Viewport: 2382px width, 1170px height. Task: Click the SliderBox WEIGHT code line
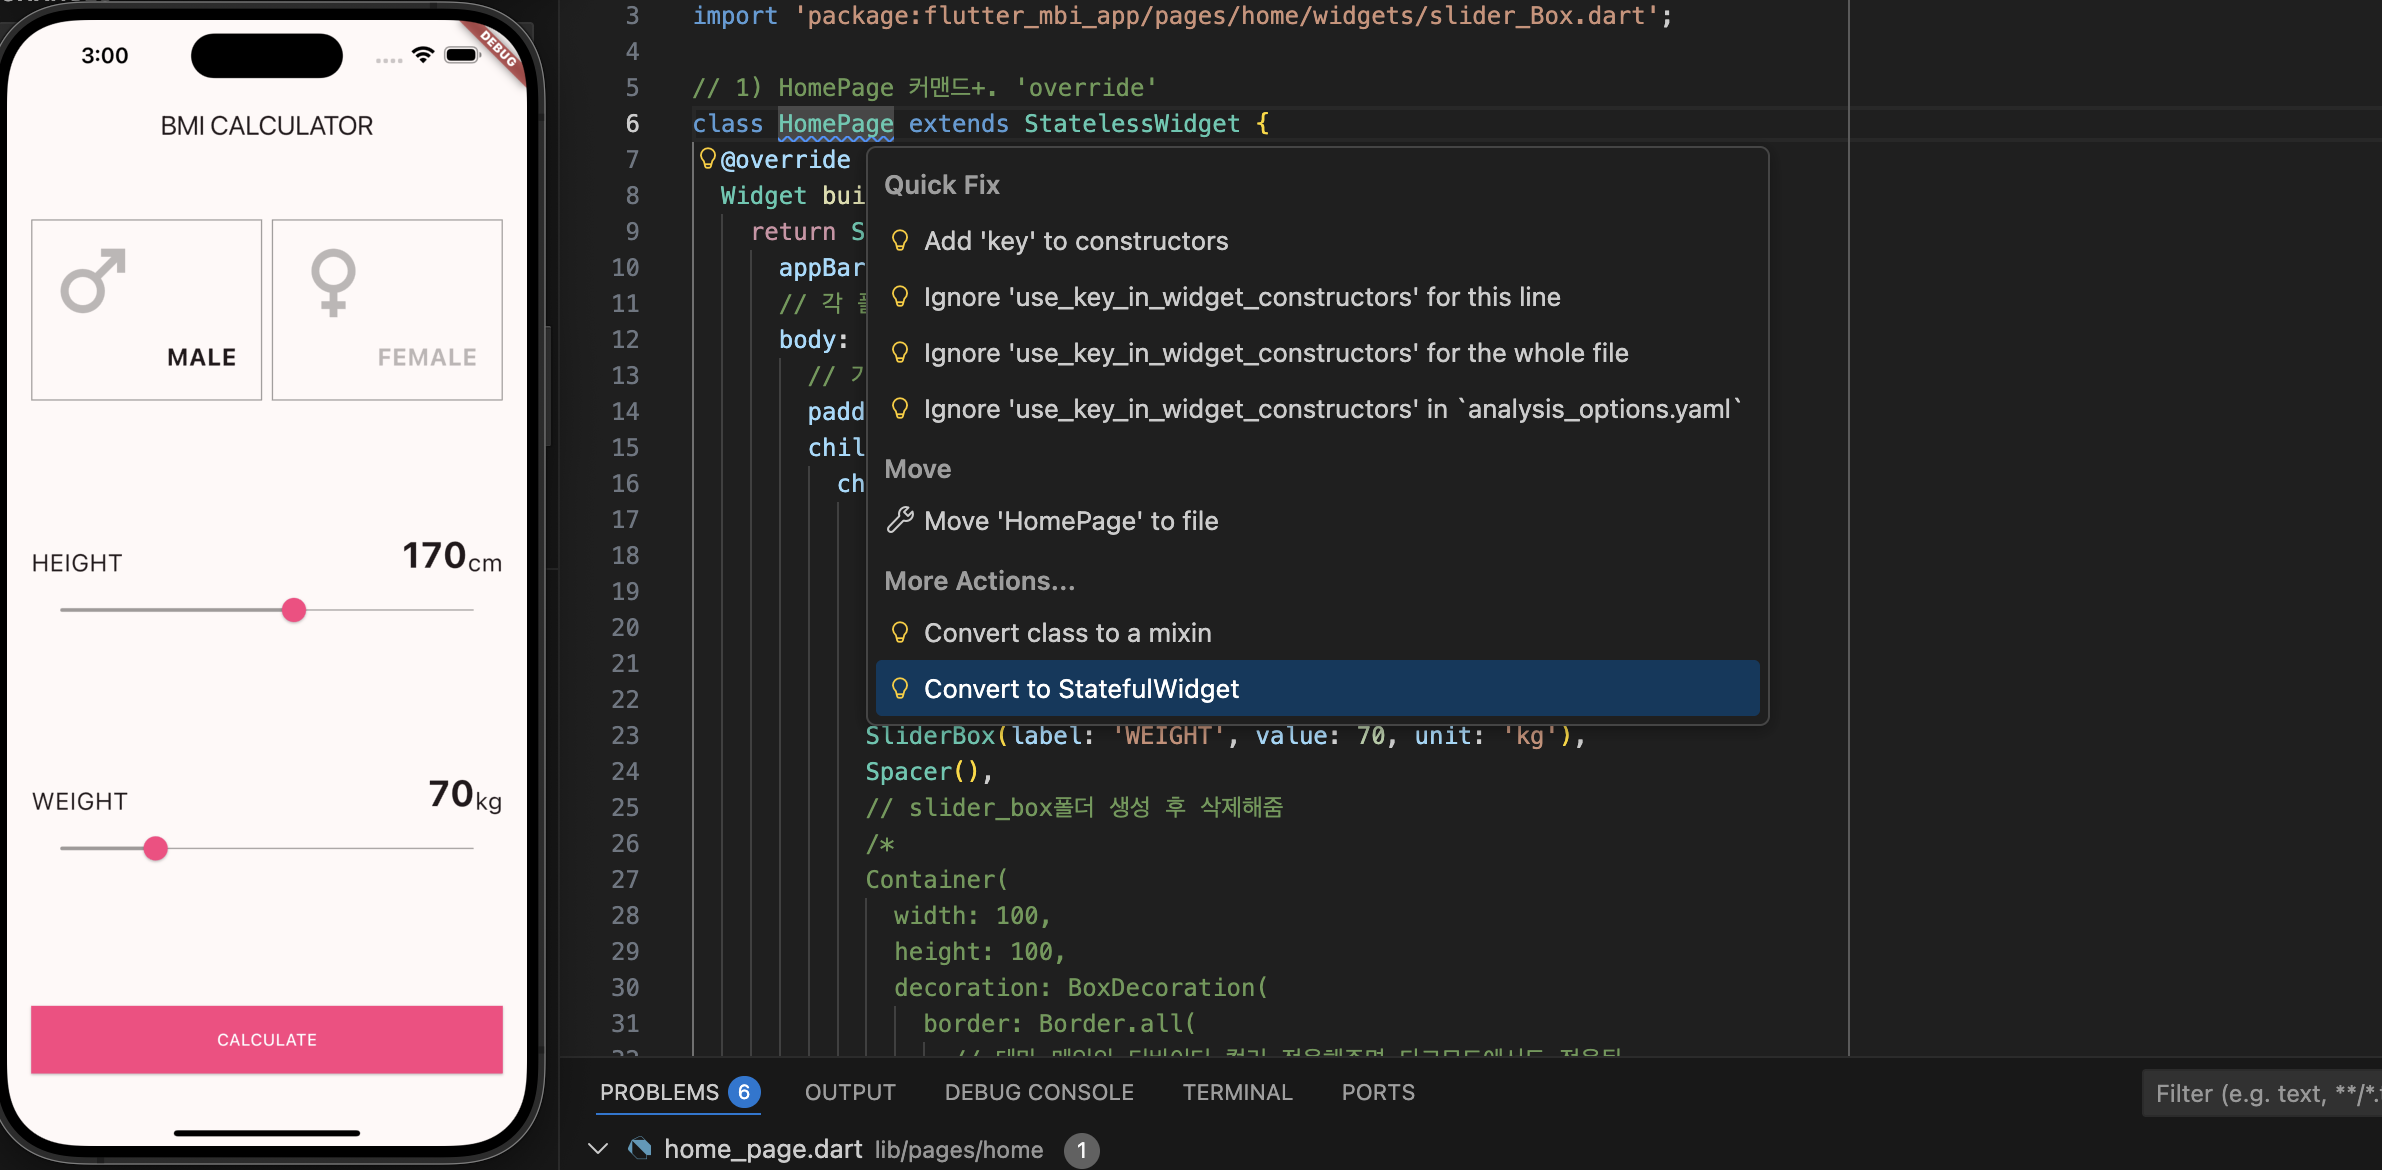coord(1226,736)
